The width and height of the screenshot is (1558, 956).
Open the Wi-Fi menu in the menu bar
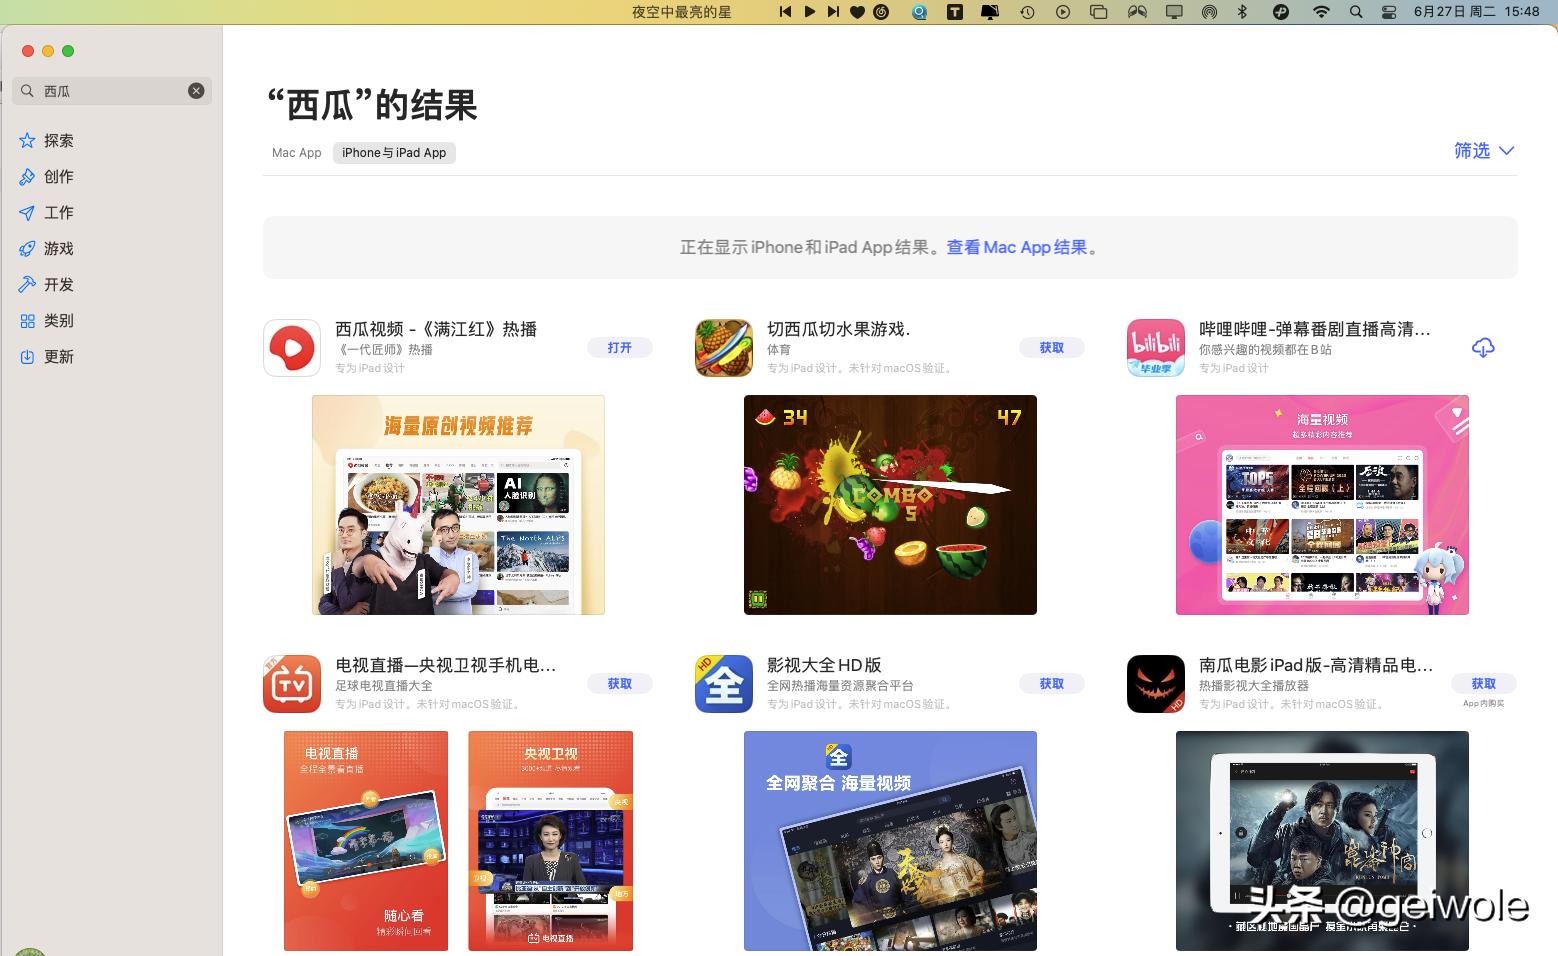(1321, 13)
